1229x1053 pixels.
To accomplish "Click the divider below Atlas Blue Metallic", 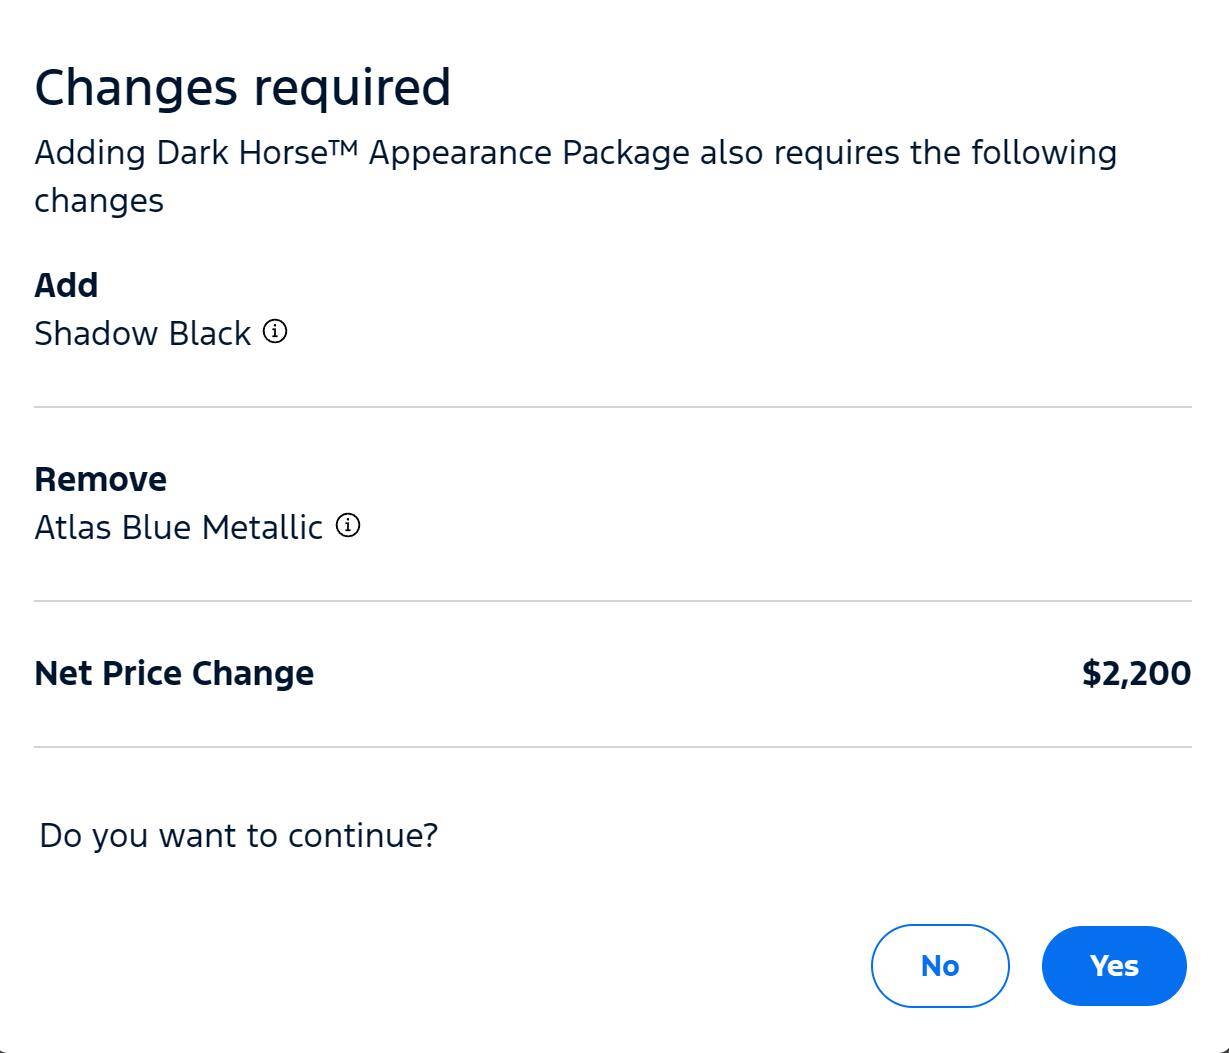I will (613, 601).
